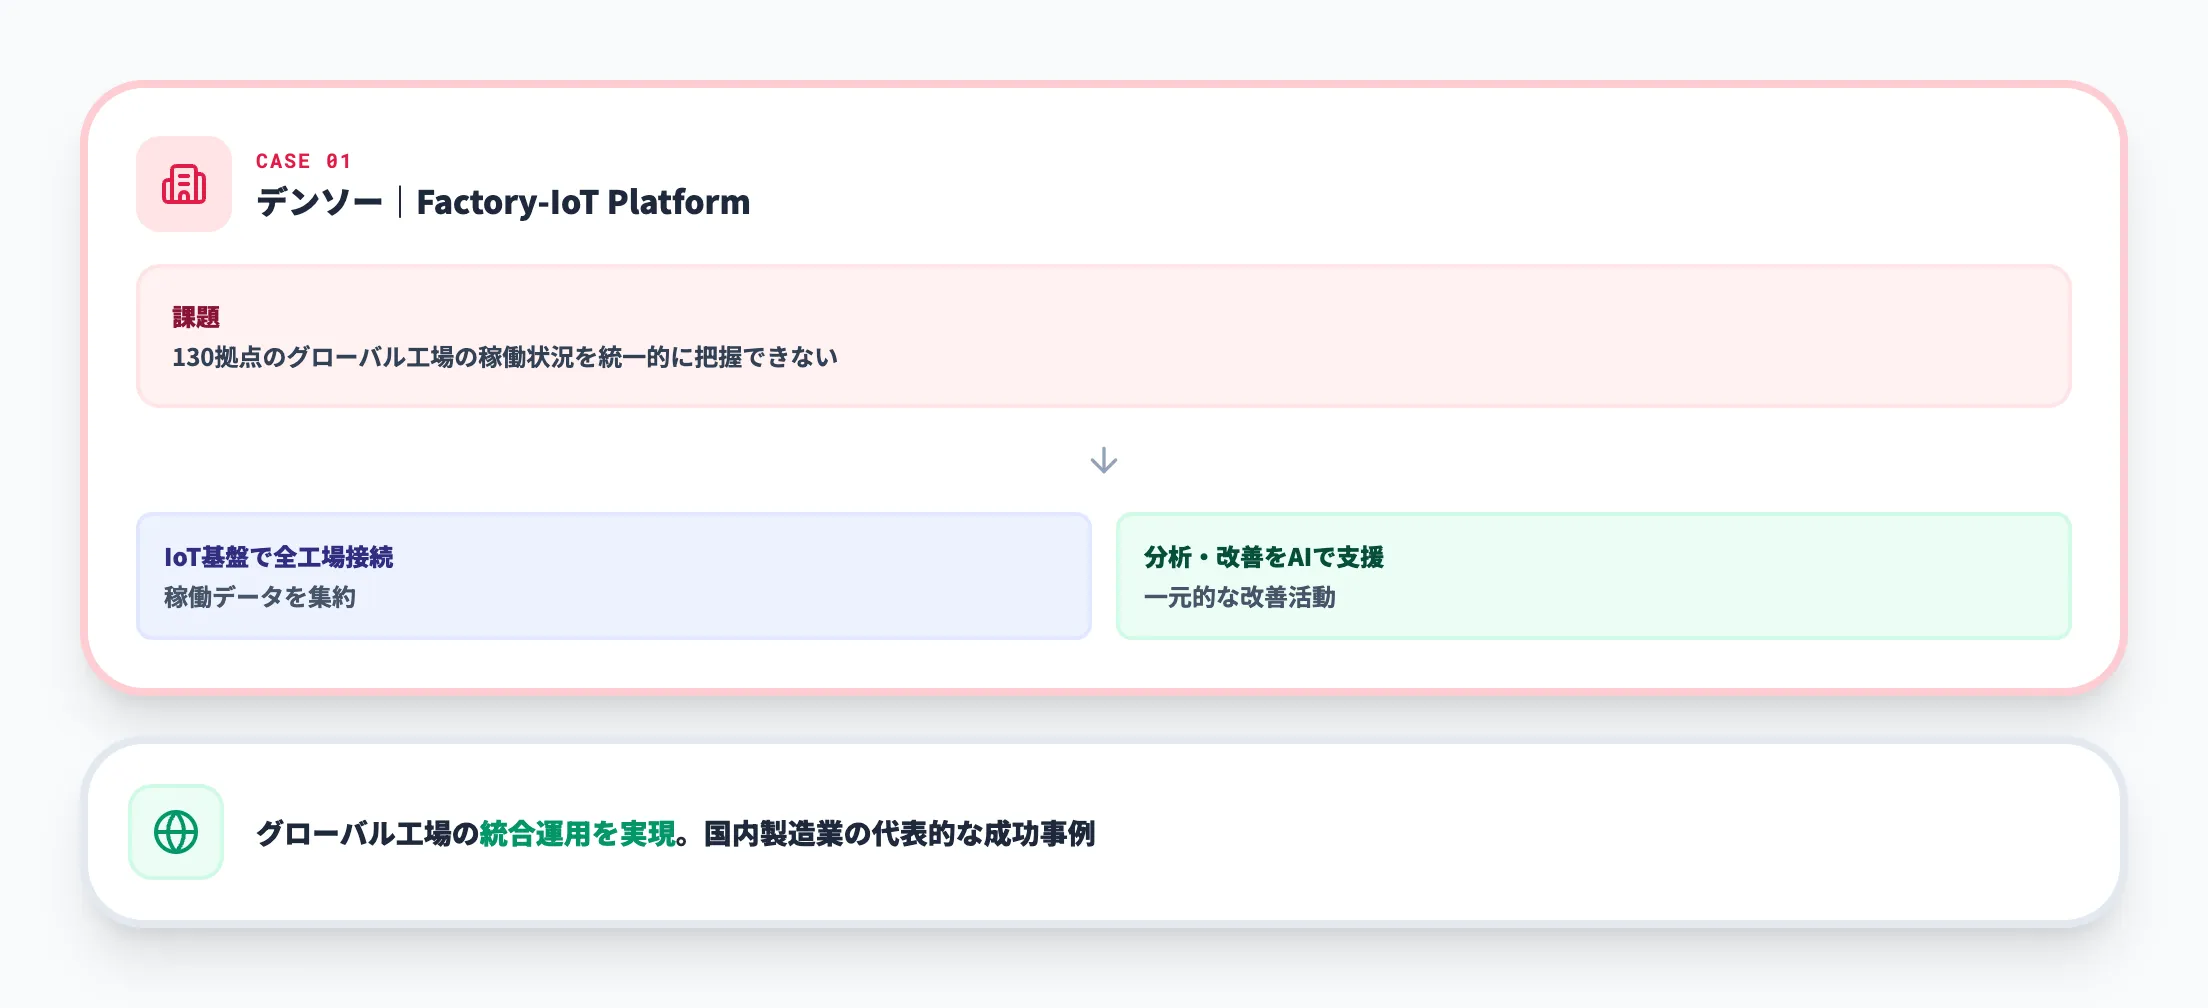The height and width of the screenshot is (1008, 2208).
Task: Click the arrow indicating flow to solutions
Action: [x=1103, y=460]
